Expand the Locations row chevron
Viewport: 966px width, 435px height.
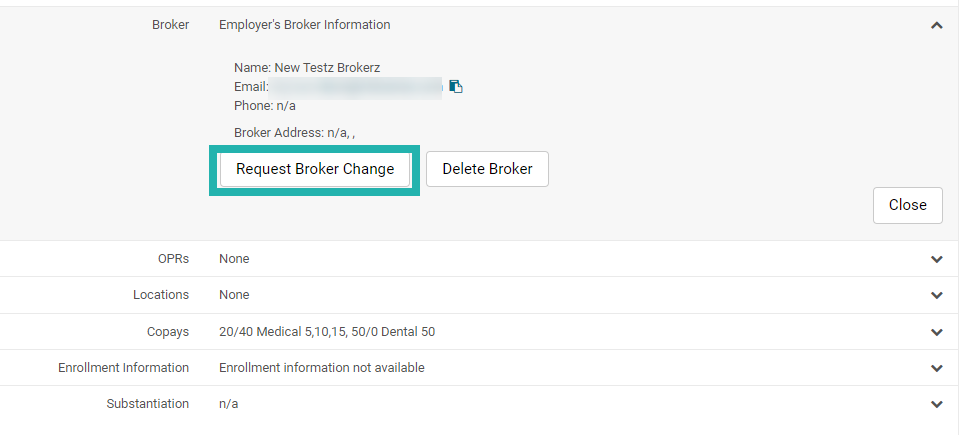click(936, 295)
